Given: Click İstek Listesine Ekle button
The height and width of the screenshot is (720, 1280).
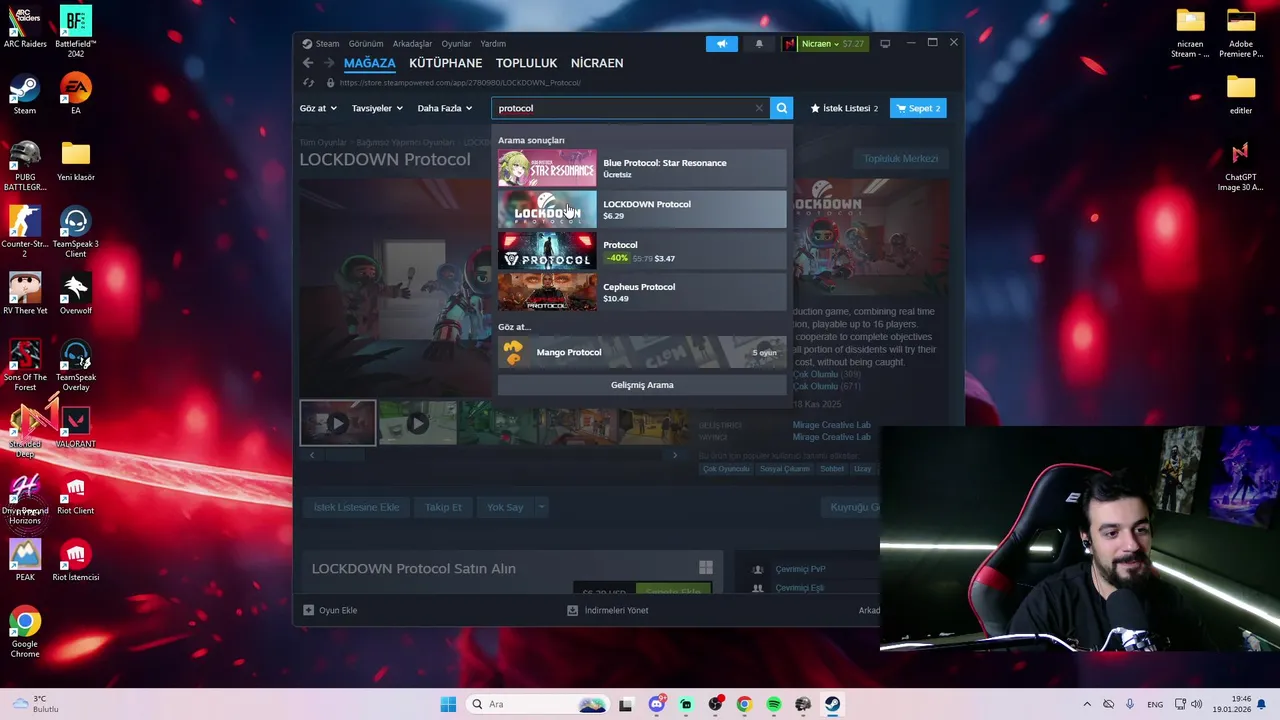Looking at the screenshot, I should click(x=356, y=507).
